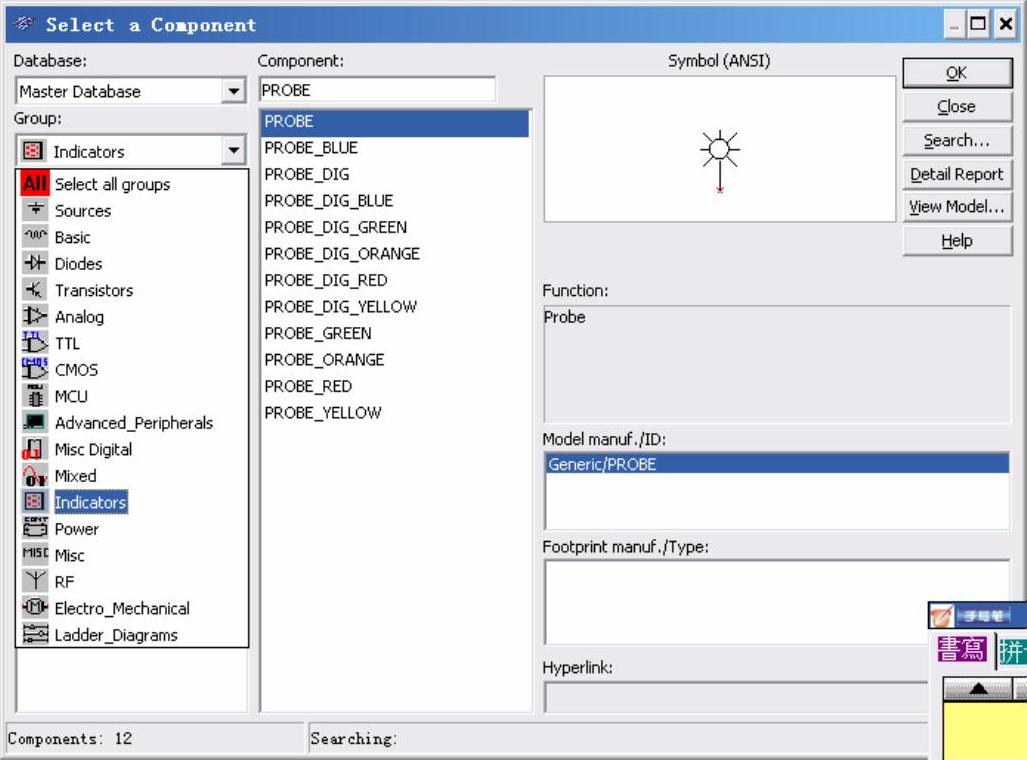
Task: Click the Hyperlink field
Action: point(736,696)
